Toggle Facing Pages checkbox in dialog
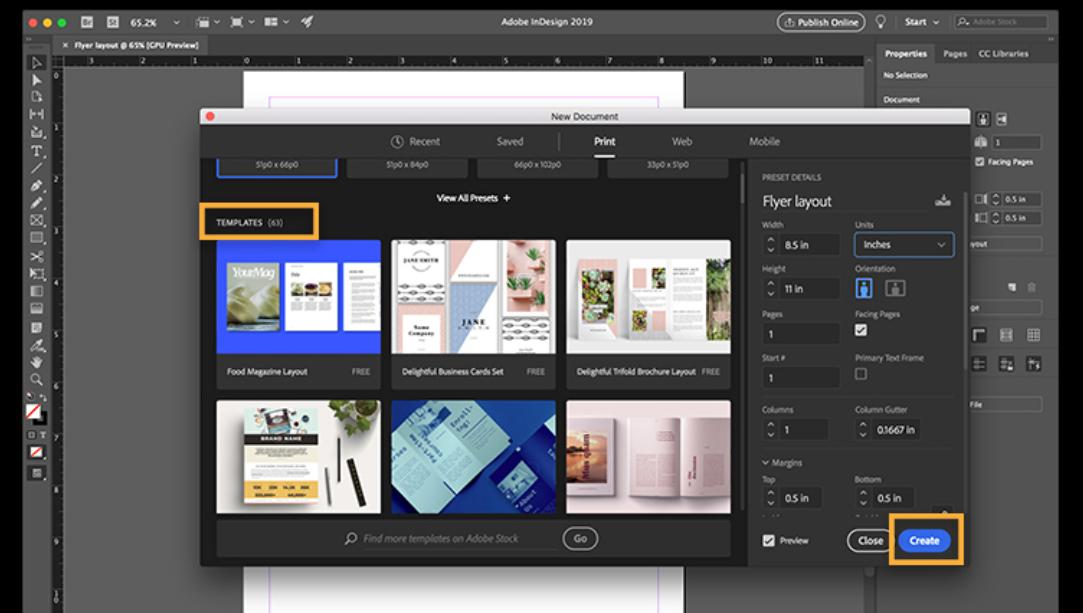Image resolution: width=1083 pixels, height=613 pixels. pos(861,330)
